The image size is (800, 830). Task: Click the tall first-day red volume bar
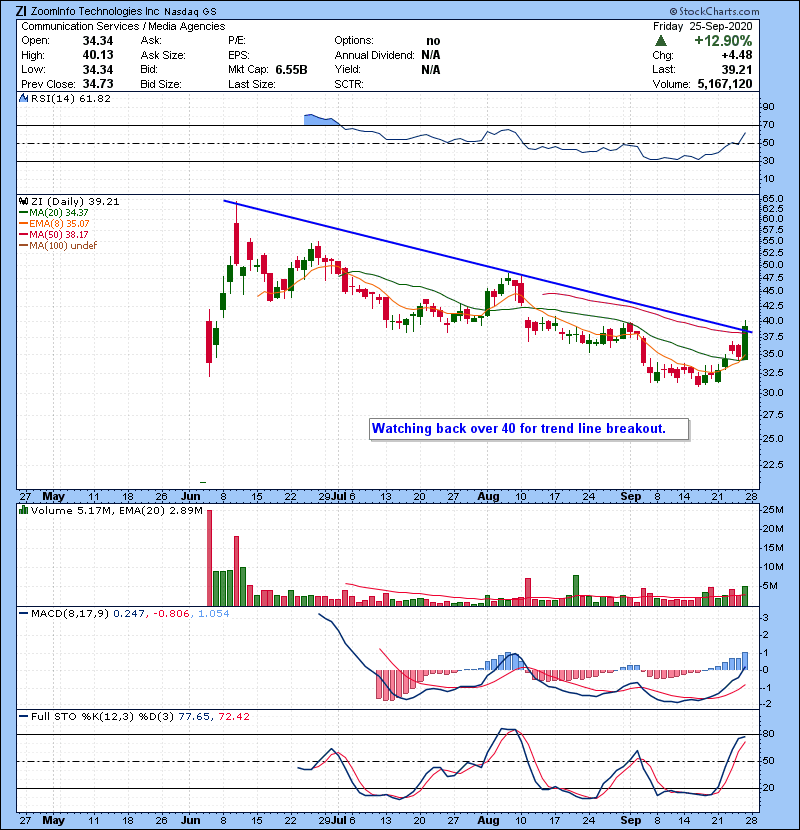[x=209, y=558]
